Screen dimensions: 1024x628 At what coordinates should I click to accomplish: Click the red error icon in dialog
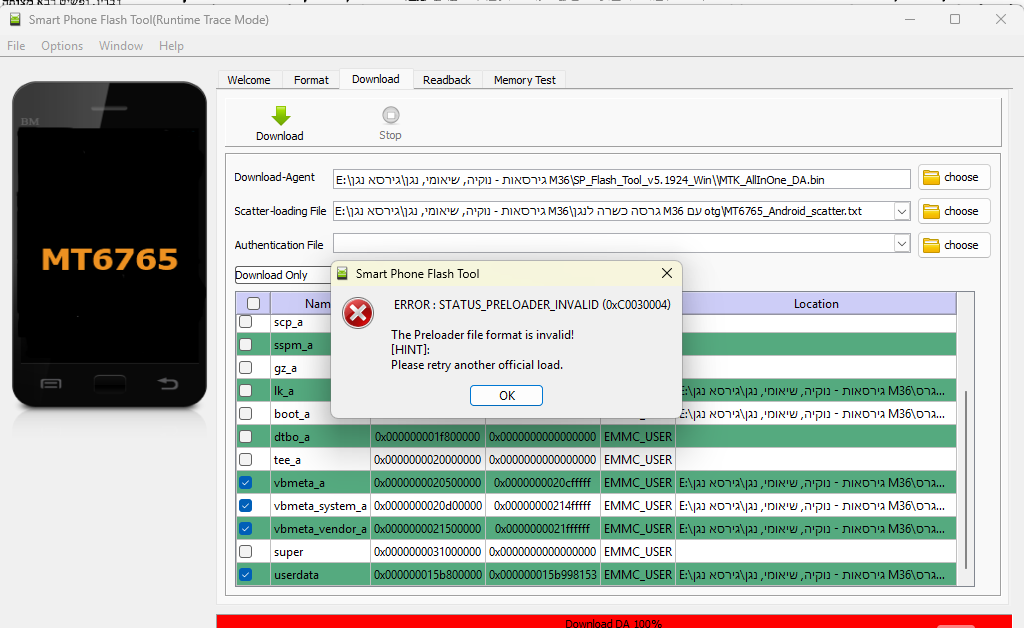click(x=358, y=313)
